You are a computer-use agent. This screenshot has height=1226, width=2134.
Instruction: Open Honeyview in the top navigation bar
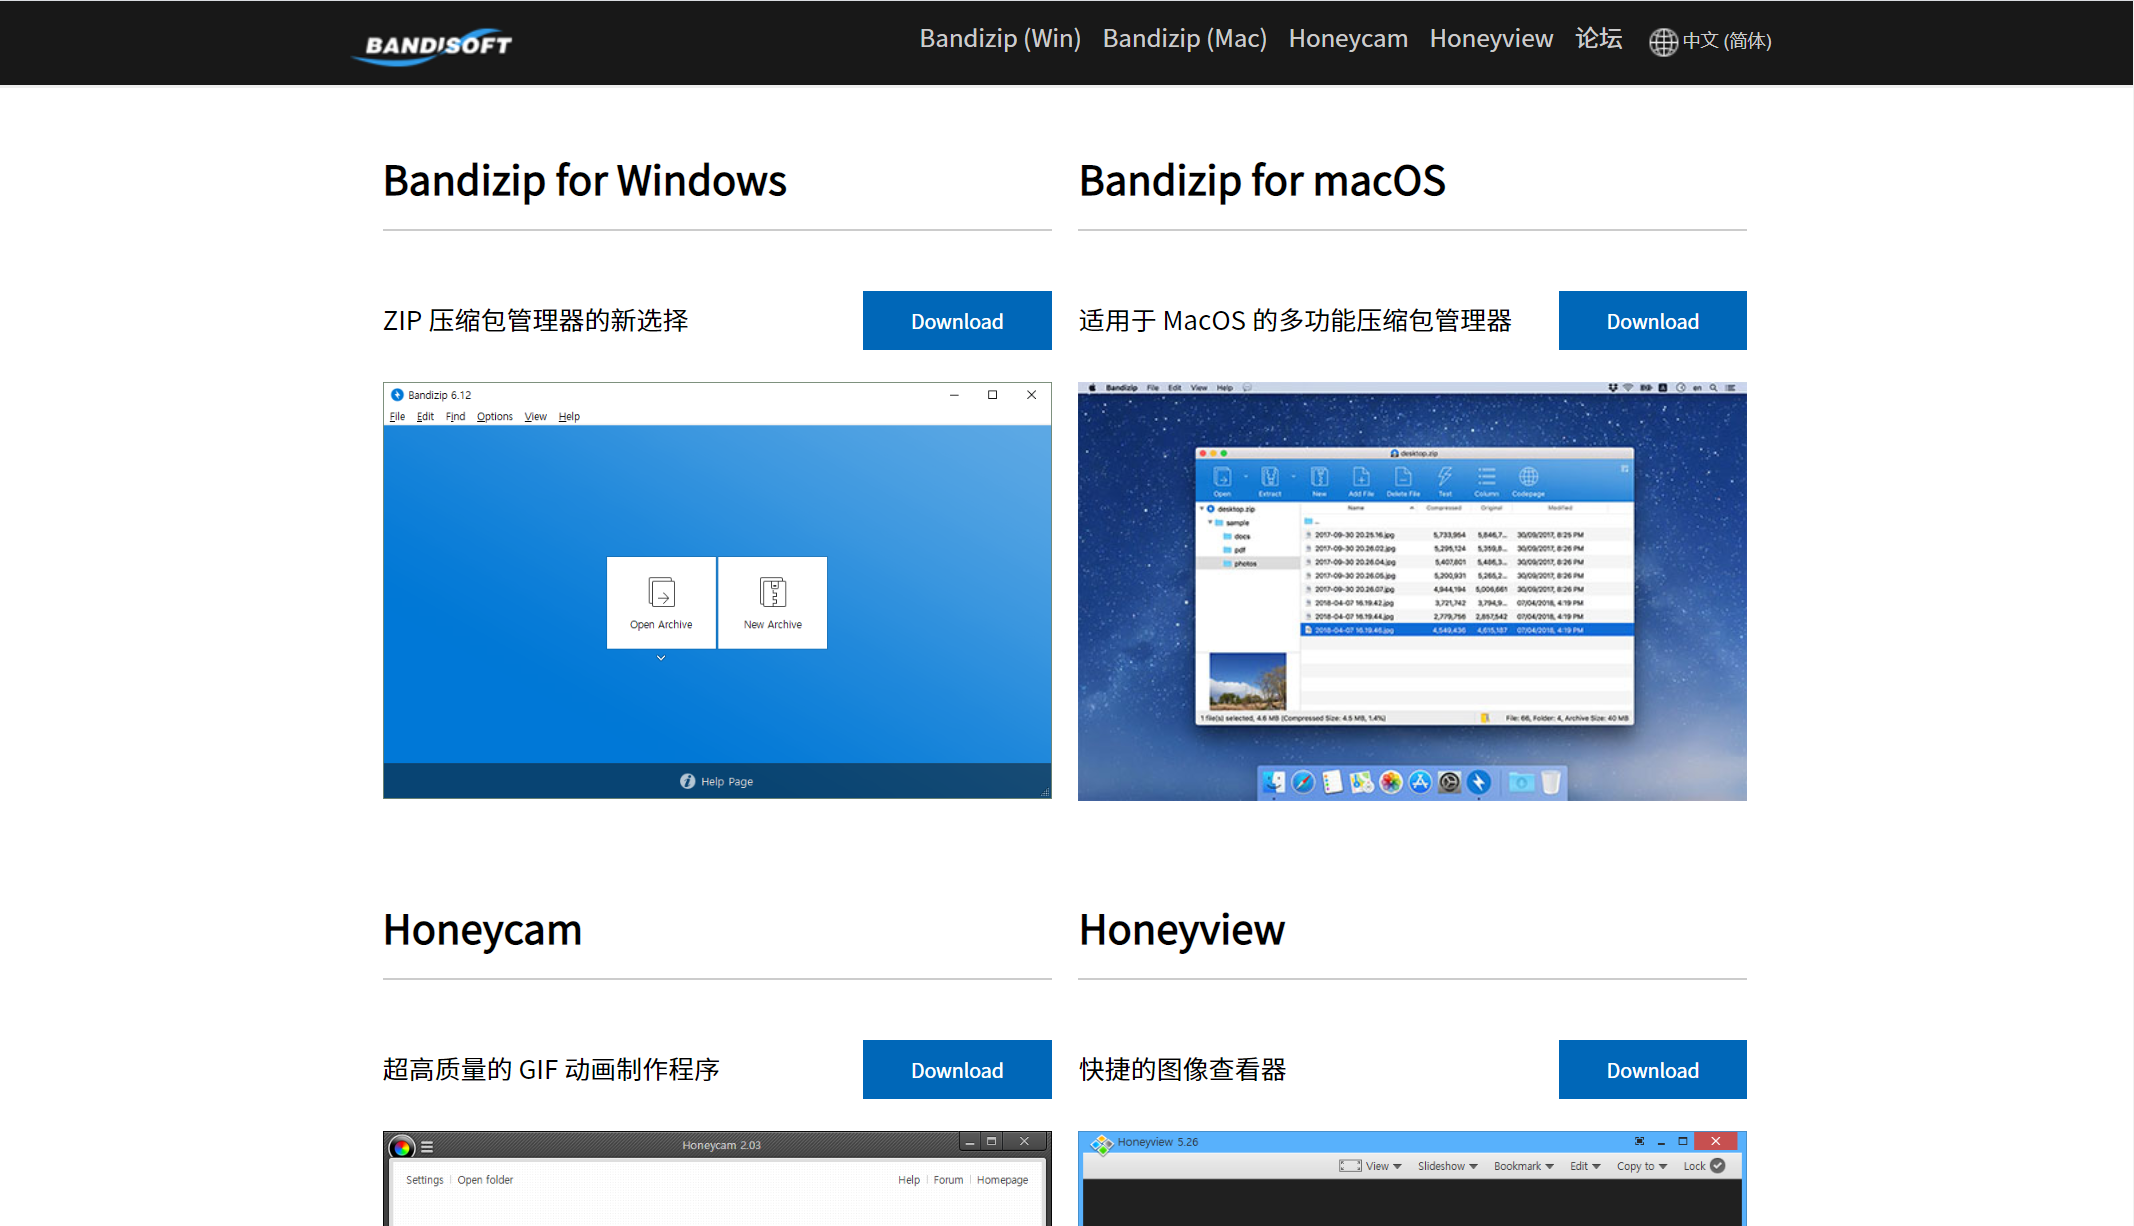point(1491,38)
